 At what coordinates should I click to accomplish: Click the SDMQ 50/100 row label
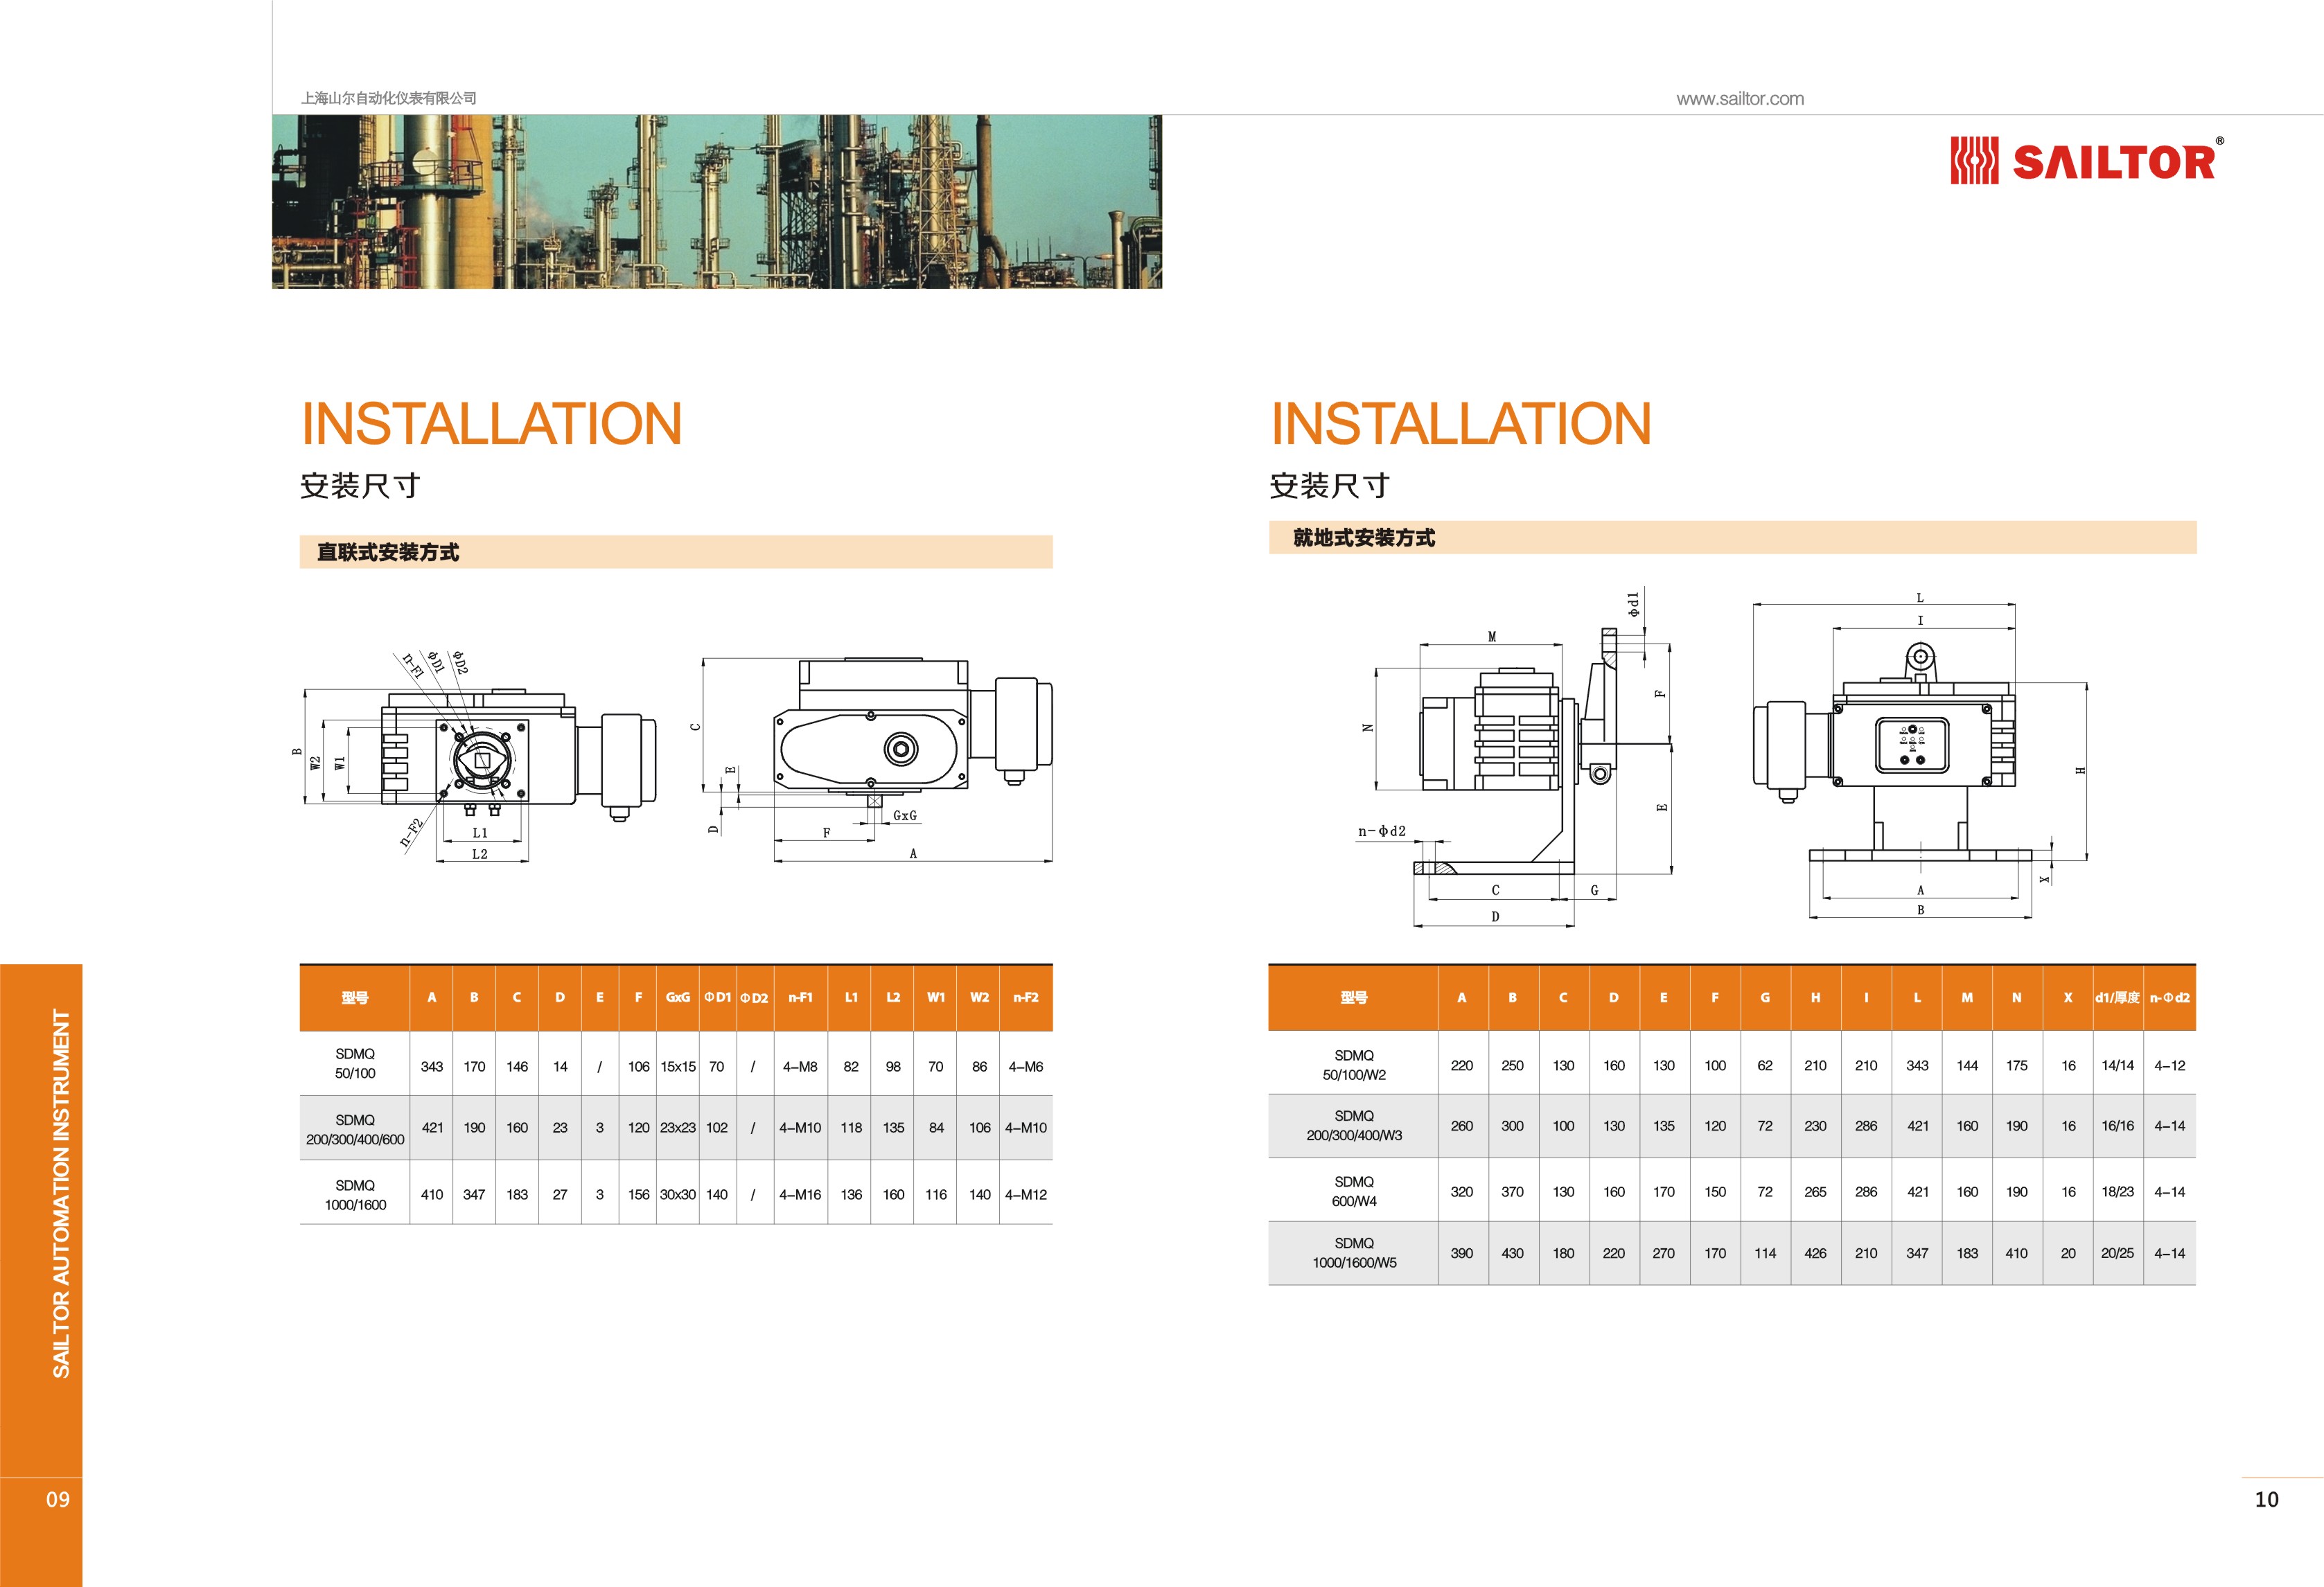click(355, 1064)
